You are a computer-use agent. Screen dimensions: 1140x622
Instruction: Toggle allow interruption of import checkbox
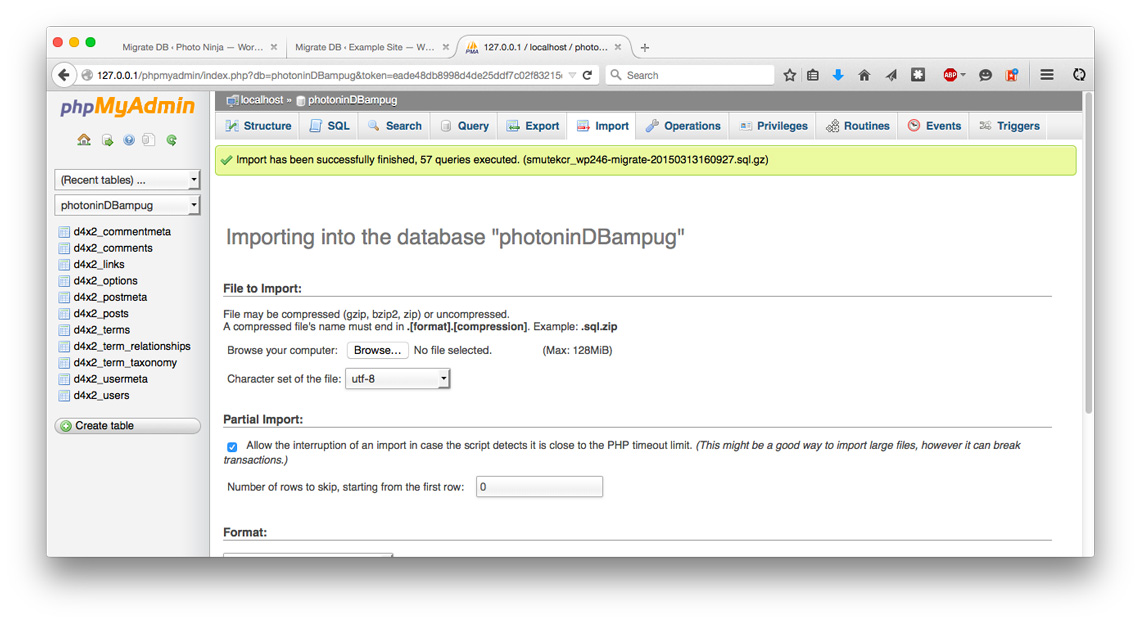(232, 447)
